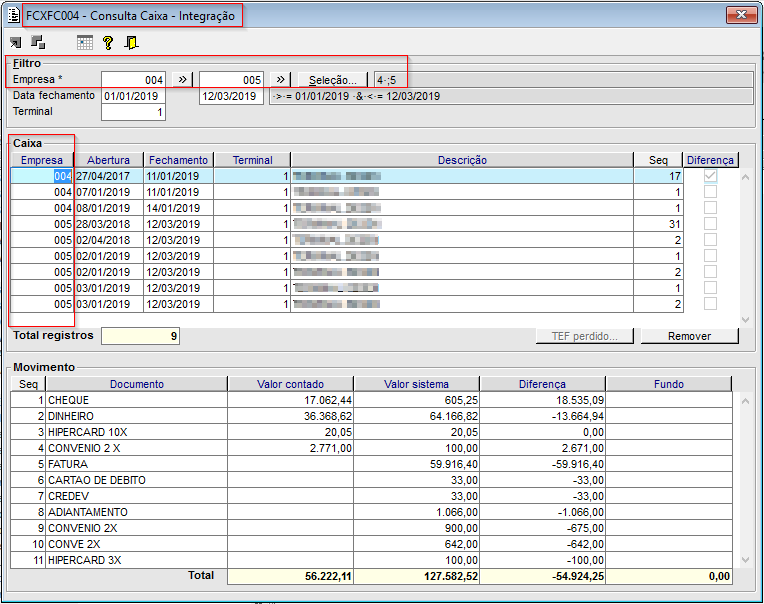Click the Caixa grid Seq column header

coord(658,160)
